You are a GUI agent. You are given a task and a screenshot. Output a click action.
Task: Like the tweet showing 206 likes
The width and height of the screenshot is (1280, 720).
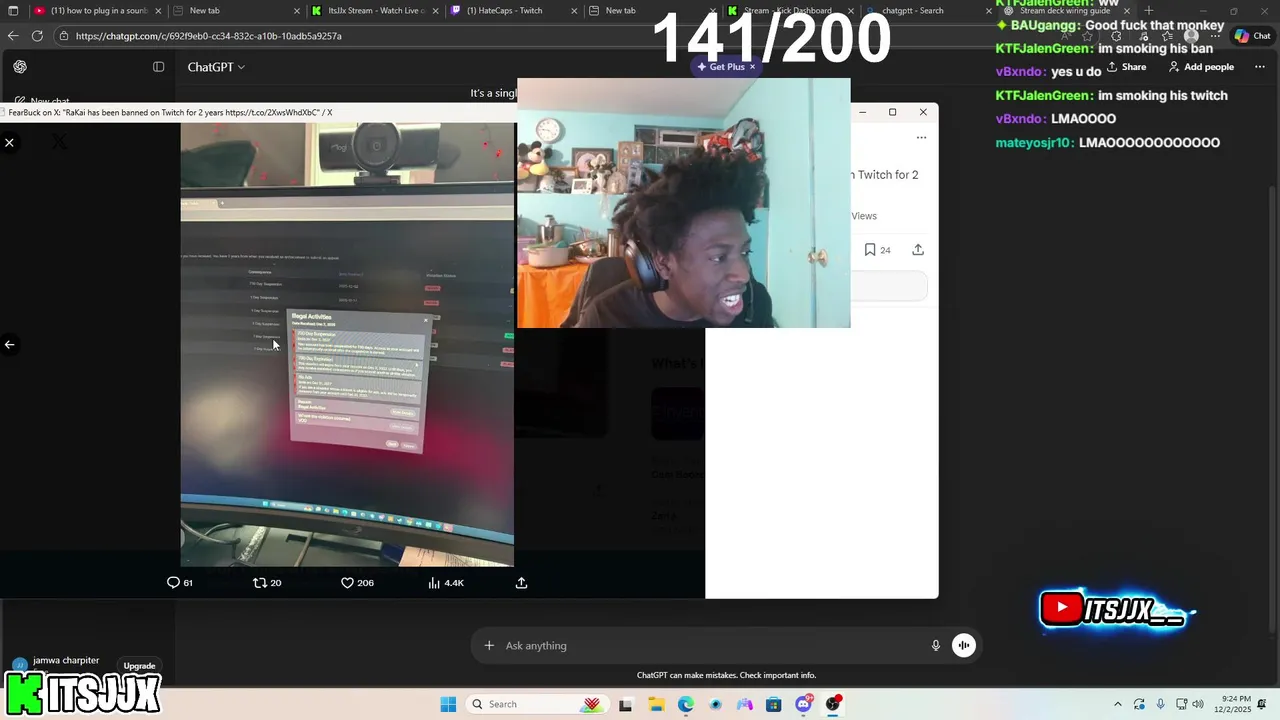click(357, 582)
